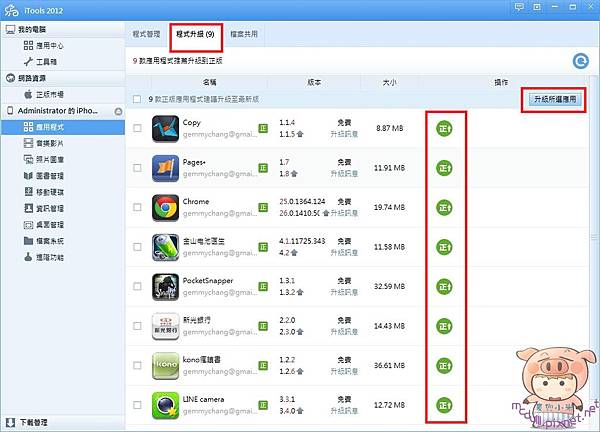Sort by the 版本 column header

(314, 82)
